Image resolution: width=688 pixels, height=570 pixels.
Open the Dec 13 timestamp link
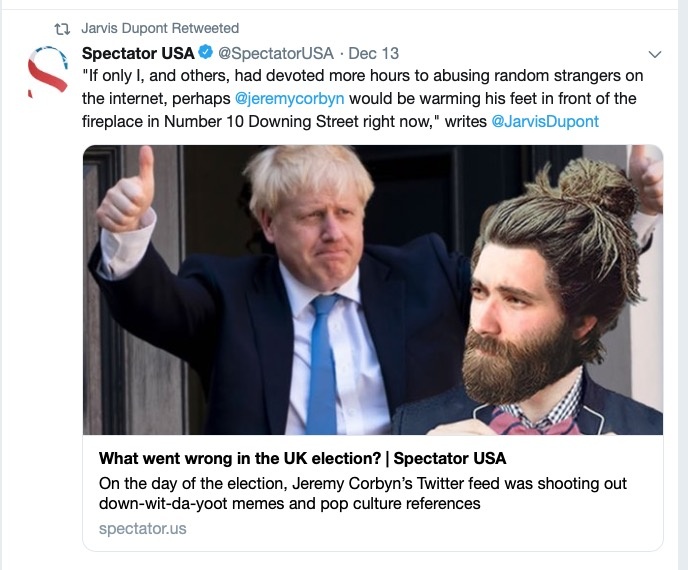373,54
